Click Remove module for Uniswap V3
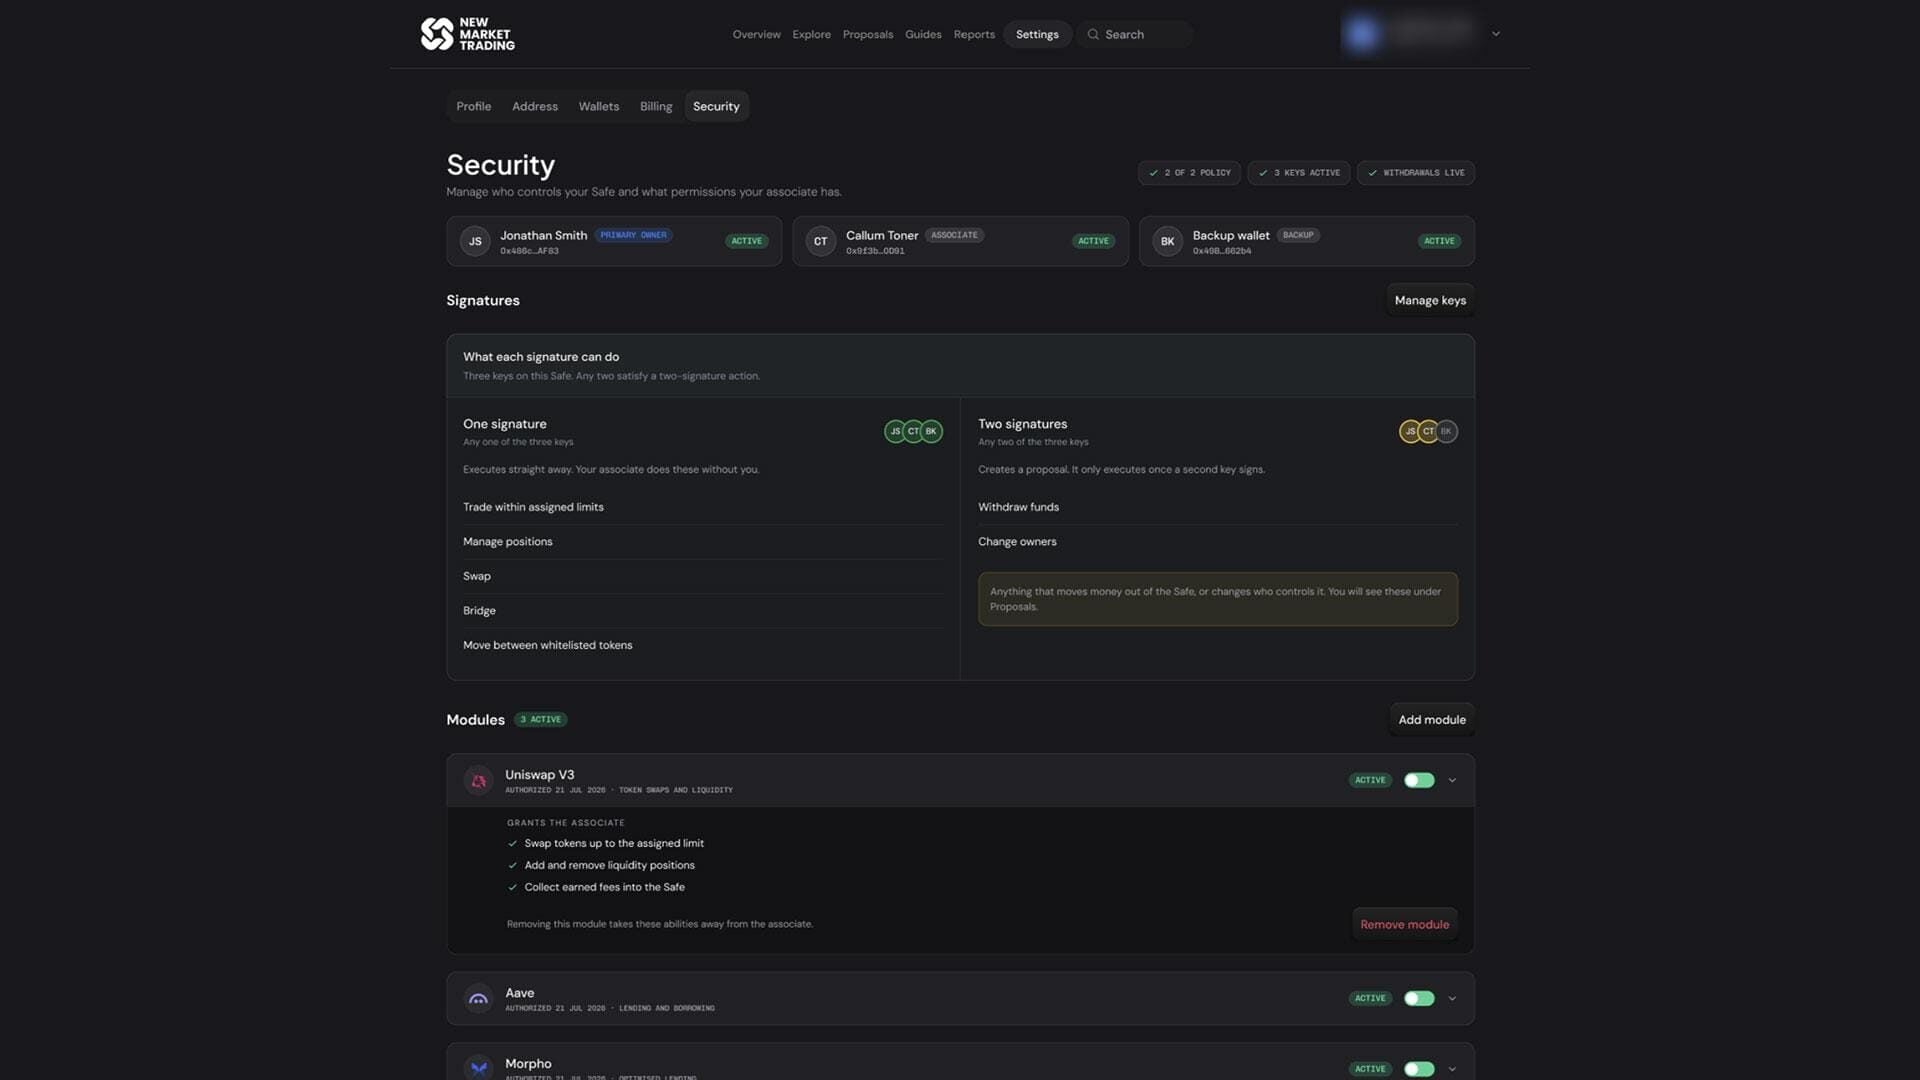The width and height of the screenshot is (1920, 1080). pos(1404,925)
